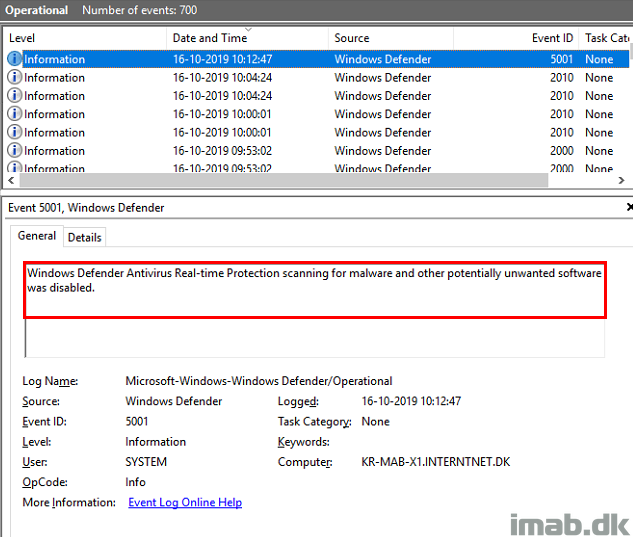Click info icon of 10:04:24 first event row
This screenshot has height=537, width=633.
tap(15, 77)
